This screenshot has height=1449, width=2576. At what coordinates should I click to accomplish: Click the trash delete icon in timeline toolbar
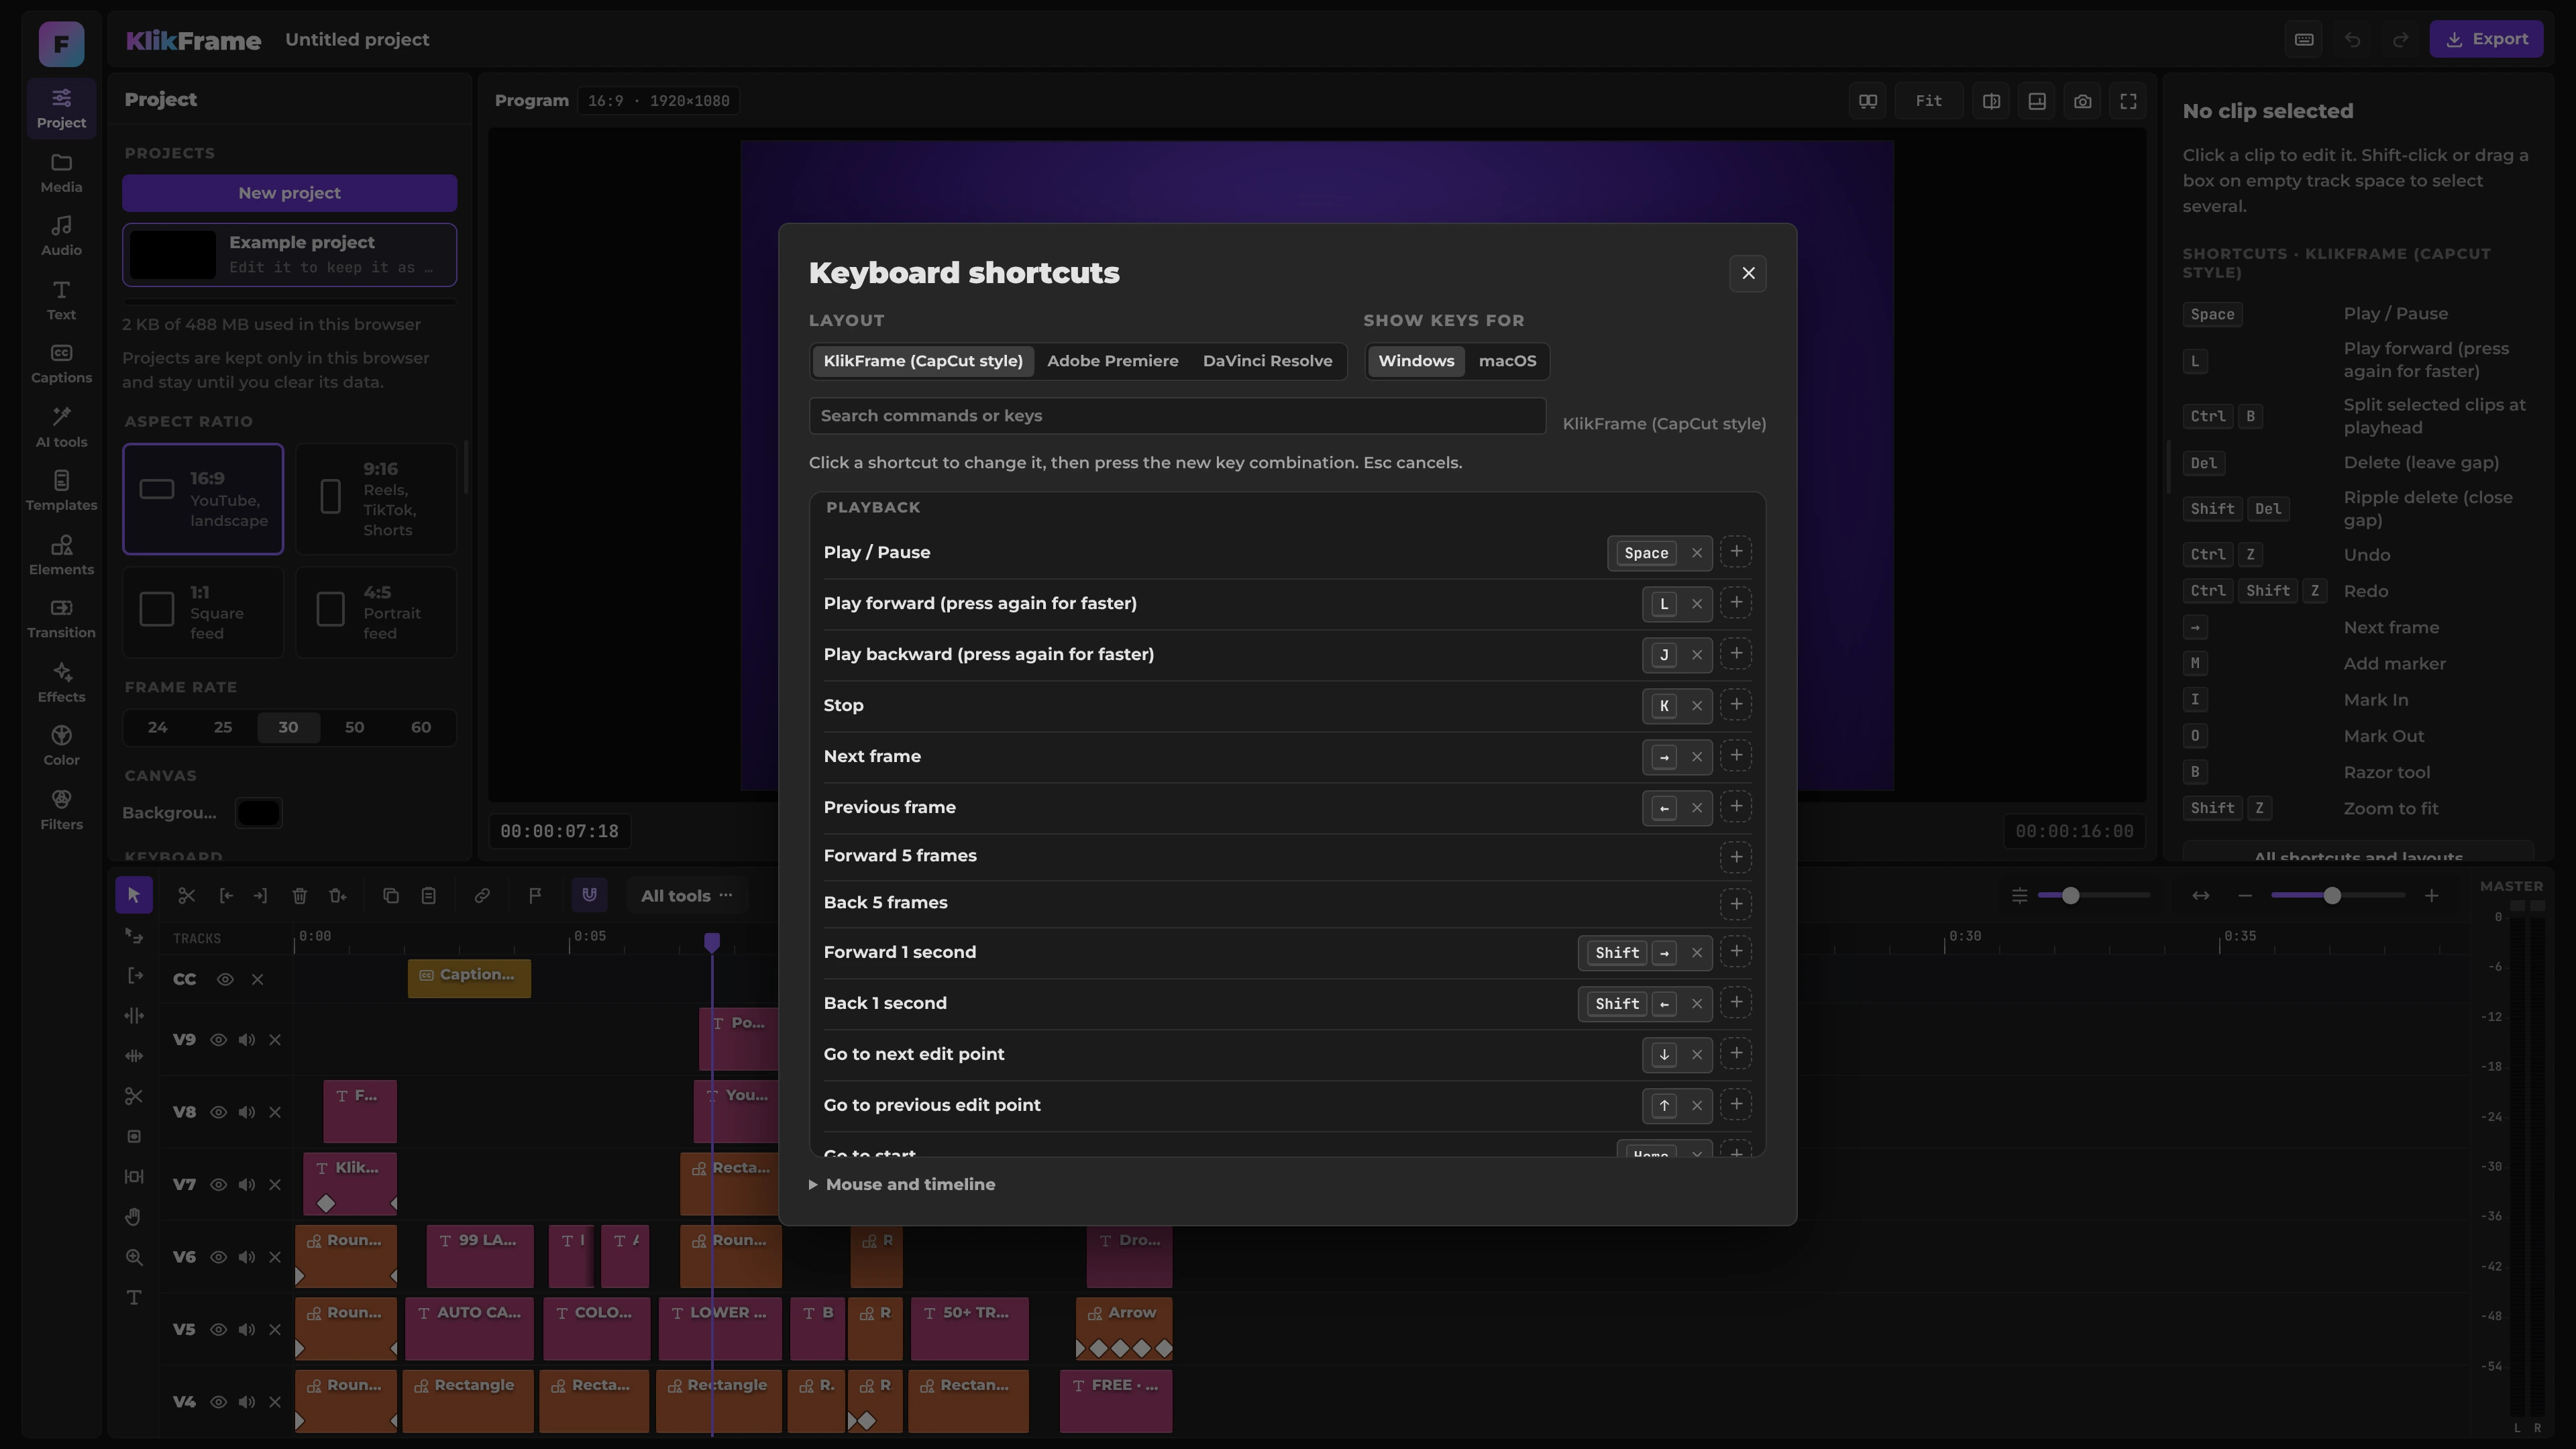pos(299,895)
